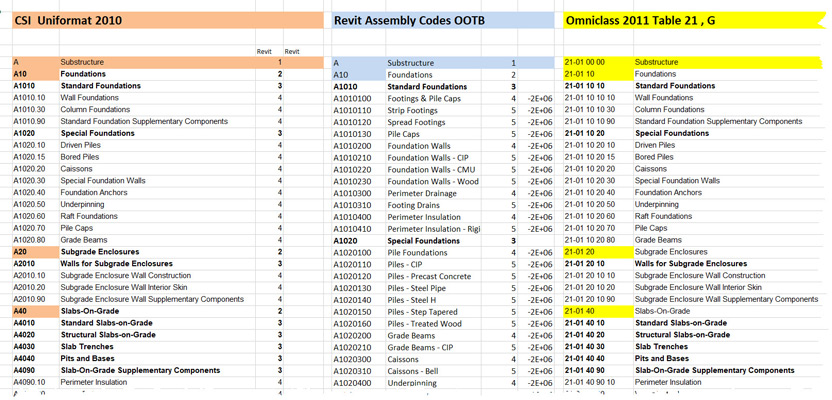Select '21-01 10 20 60' Omniclass code
Image resolution: width=832 pixels, height=400 pixels.
coord(599,216)
